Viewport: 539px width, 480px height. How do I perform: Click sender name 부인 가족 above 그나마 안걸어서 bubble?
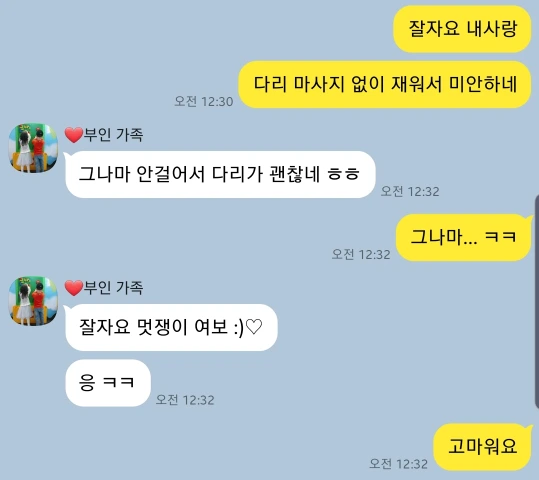pos(113,134)
